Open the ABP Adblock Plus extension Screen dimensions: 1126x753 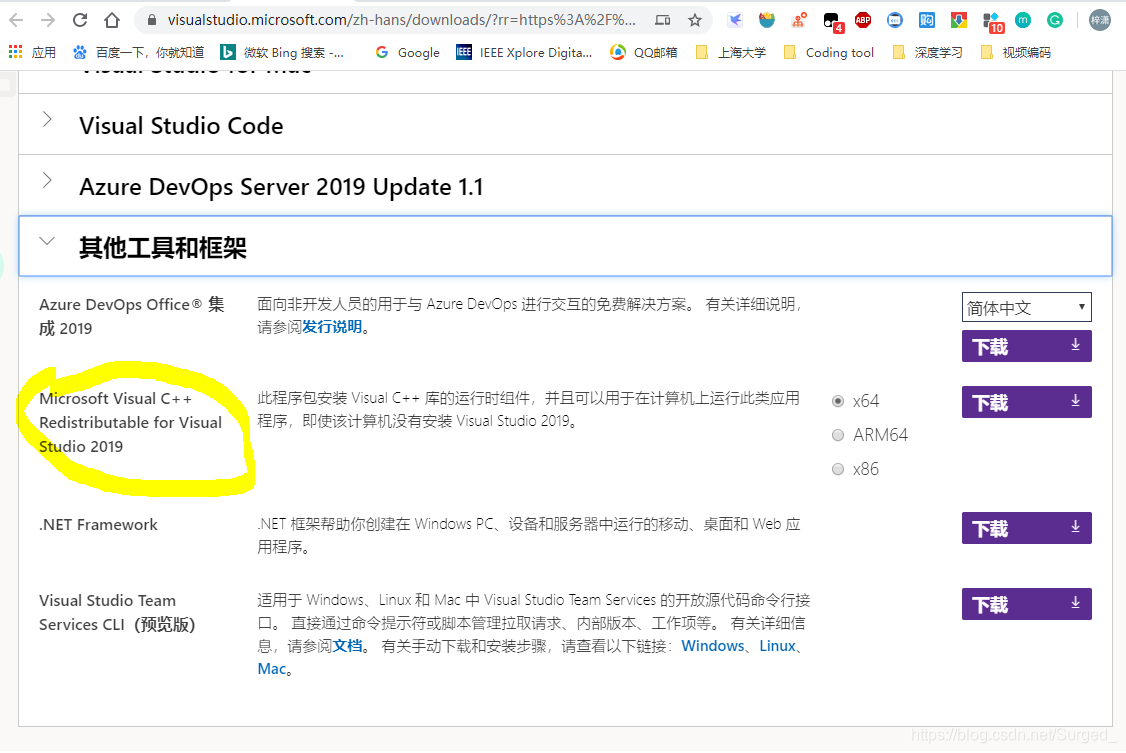[862, 20]
